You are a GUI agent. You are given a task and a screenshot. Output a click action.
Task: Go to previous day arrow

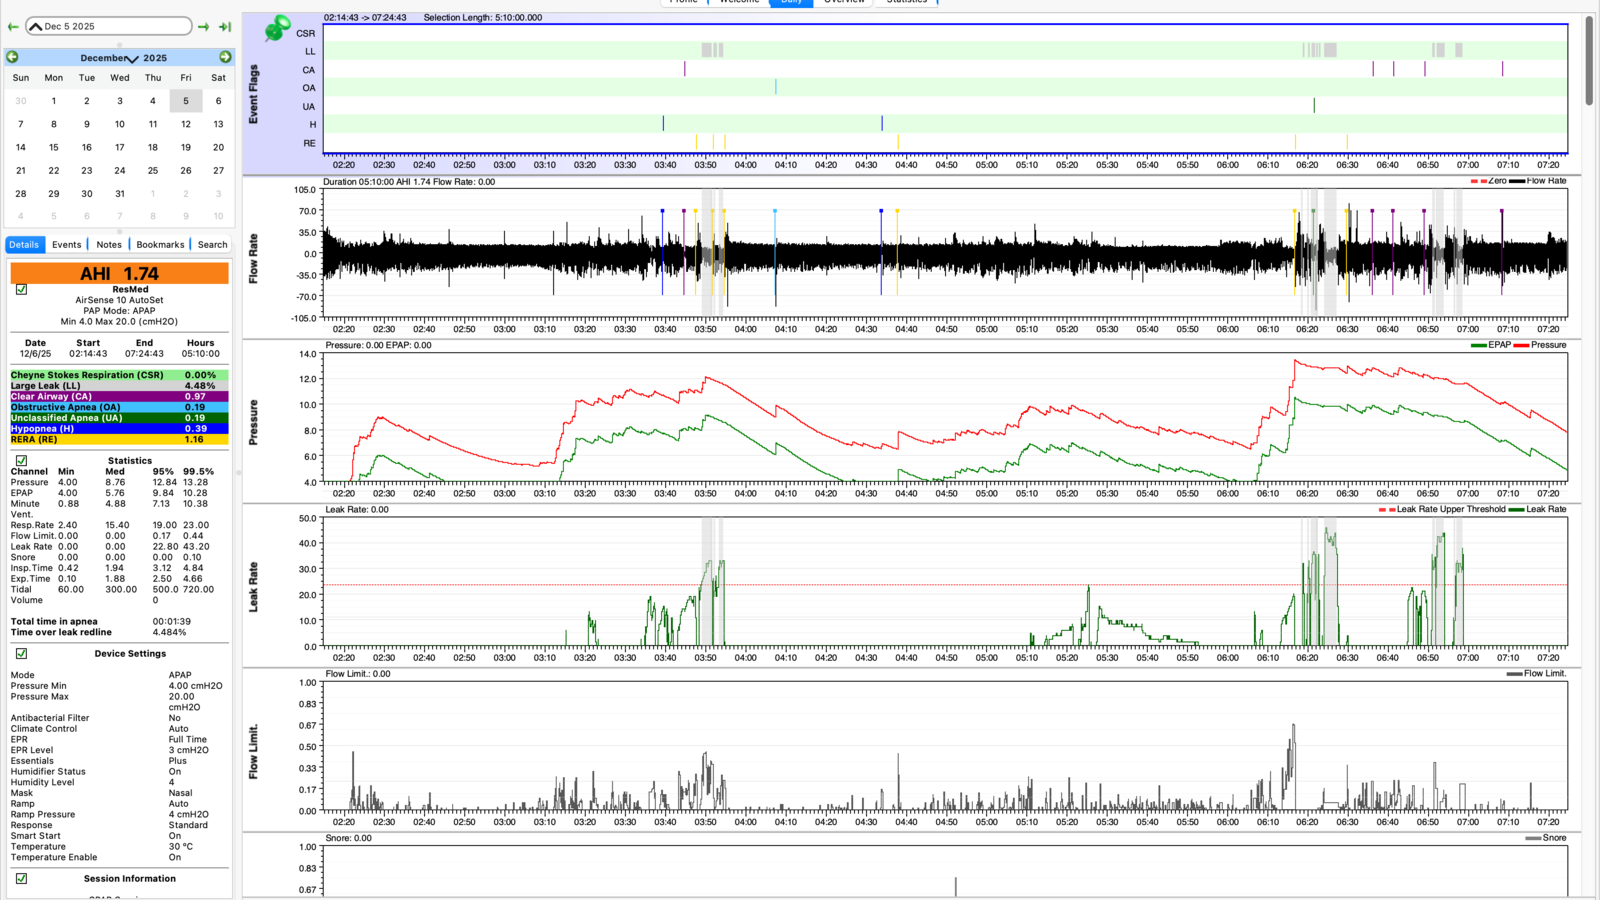[13, 27]
